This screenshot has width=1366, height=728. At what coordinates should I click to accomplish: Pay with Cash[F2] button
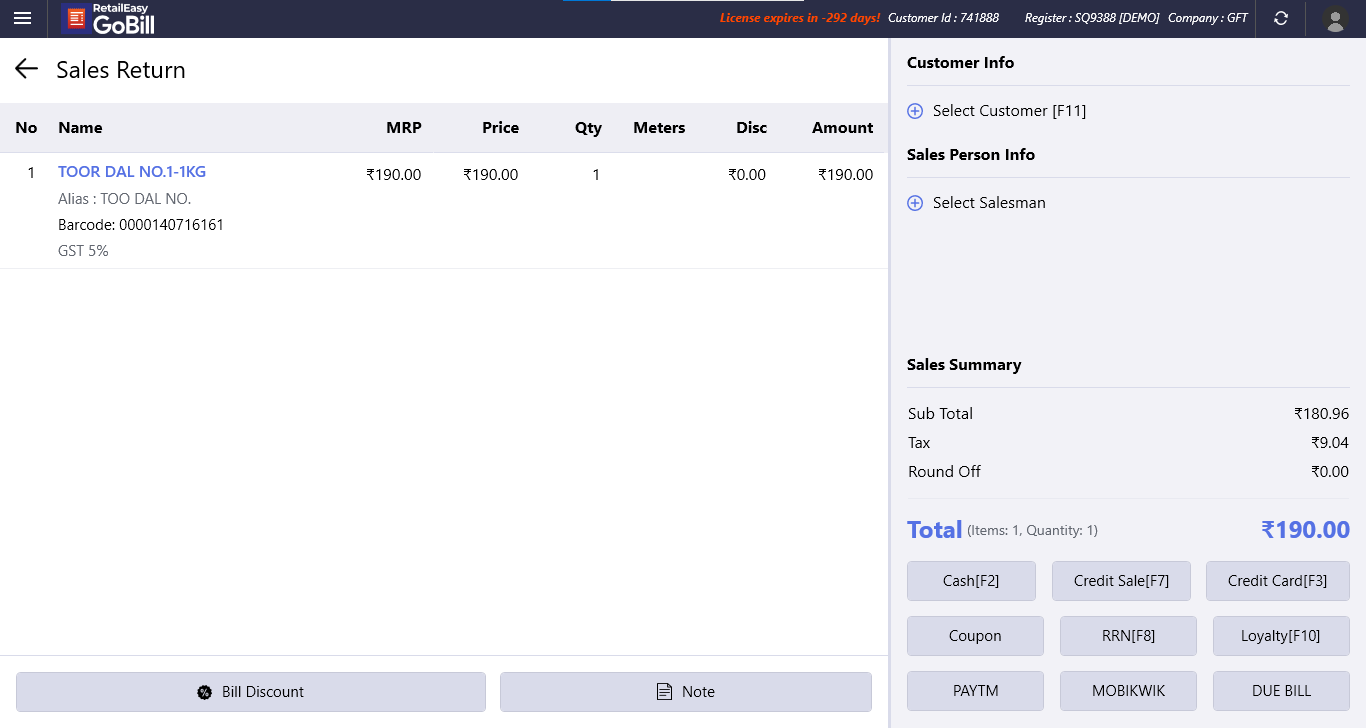click(971, 581)
